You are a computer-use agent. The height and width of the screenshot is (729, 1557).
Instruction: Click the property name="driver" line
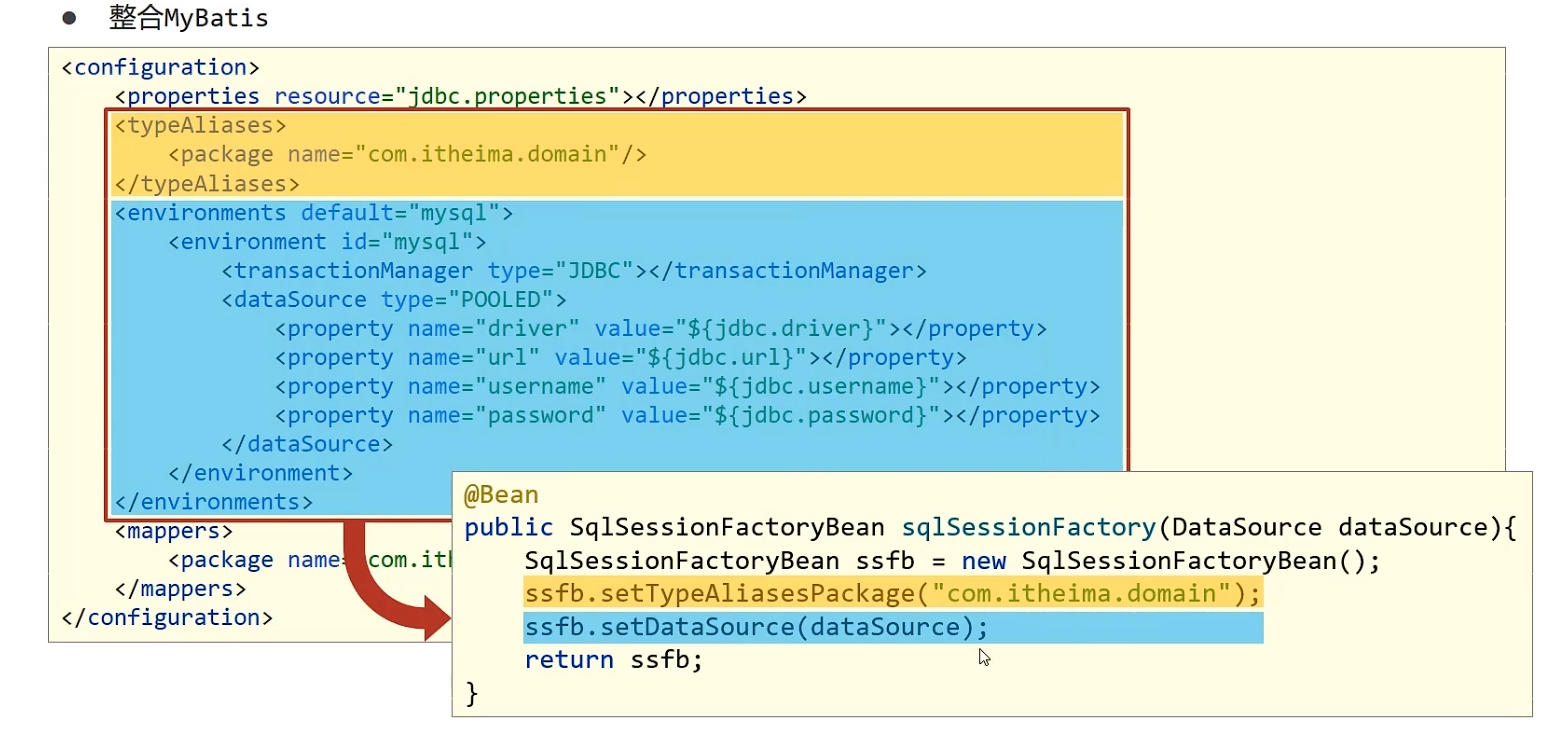pos(661,329)
